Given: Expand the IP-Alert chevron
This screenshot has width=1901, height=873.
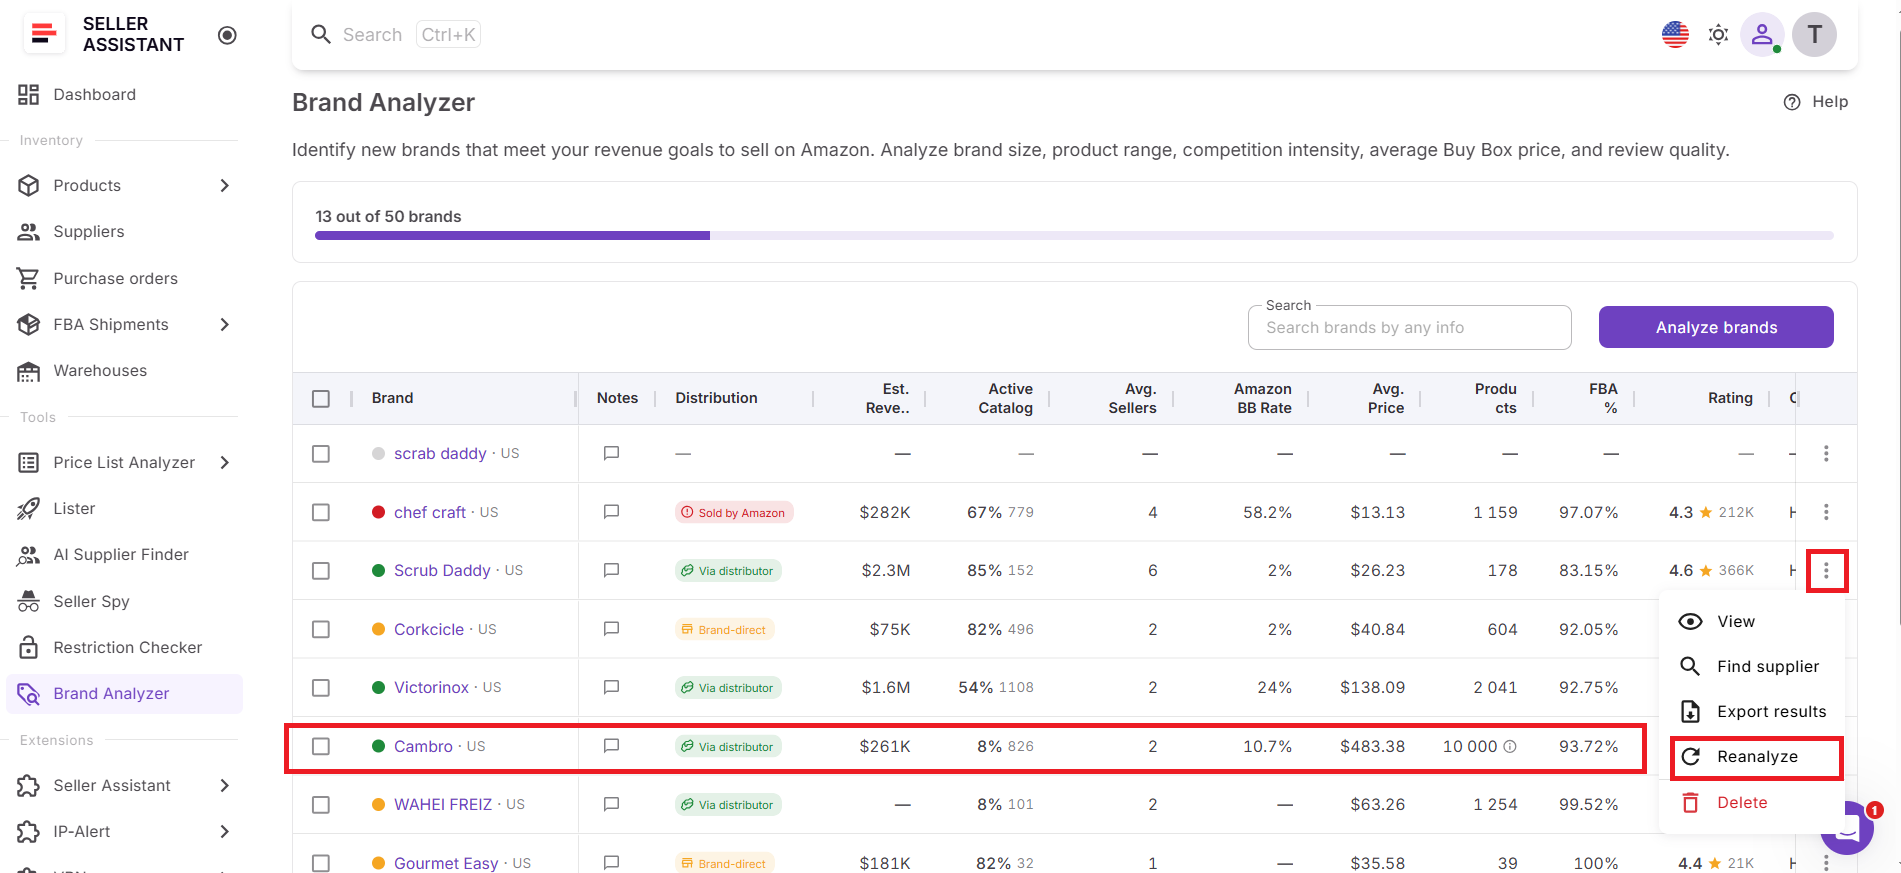Looking at the screenshot, I should coord(224,832).
